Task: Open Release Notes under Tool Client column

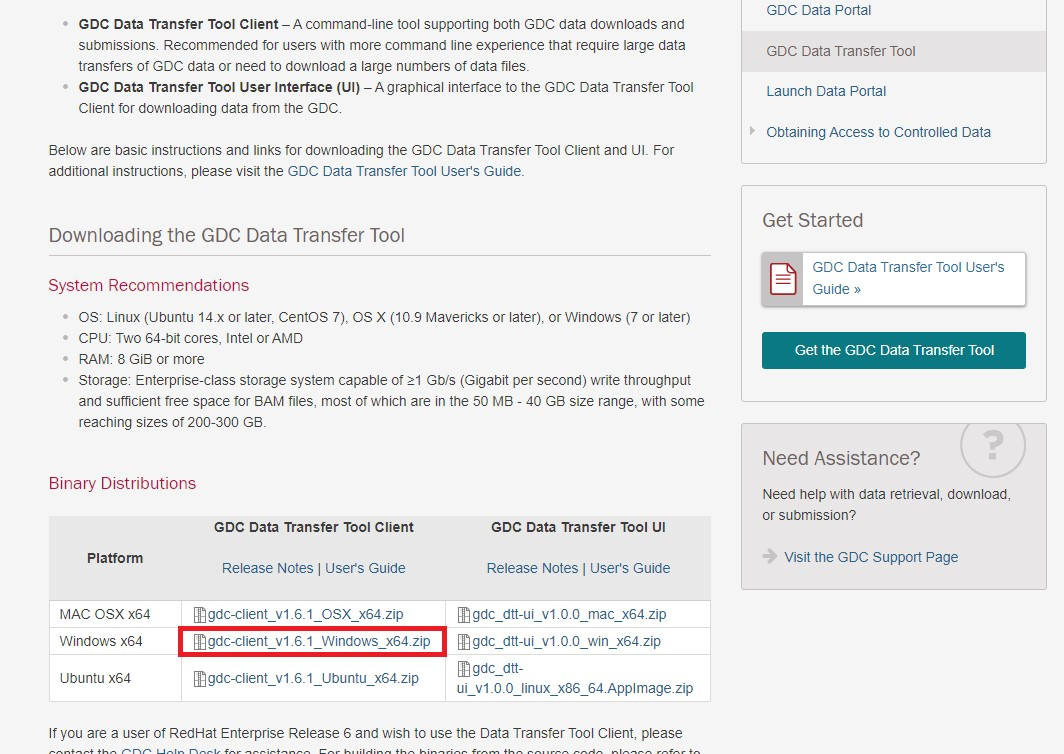Action: coord(267,568)
